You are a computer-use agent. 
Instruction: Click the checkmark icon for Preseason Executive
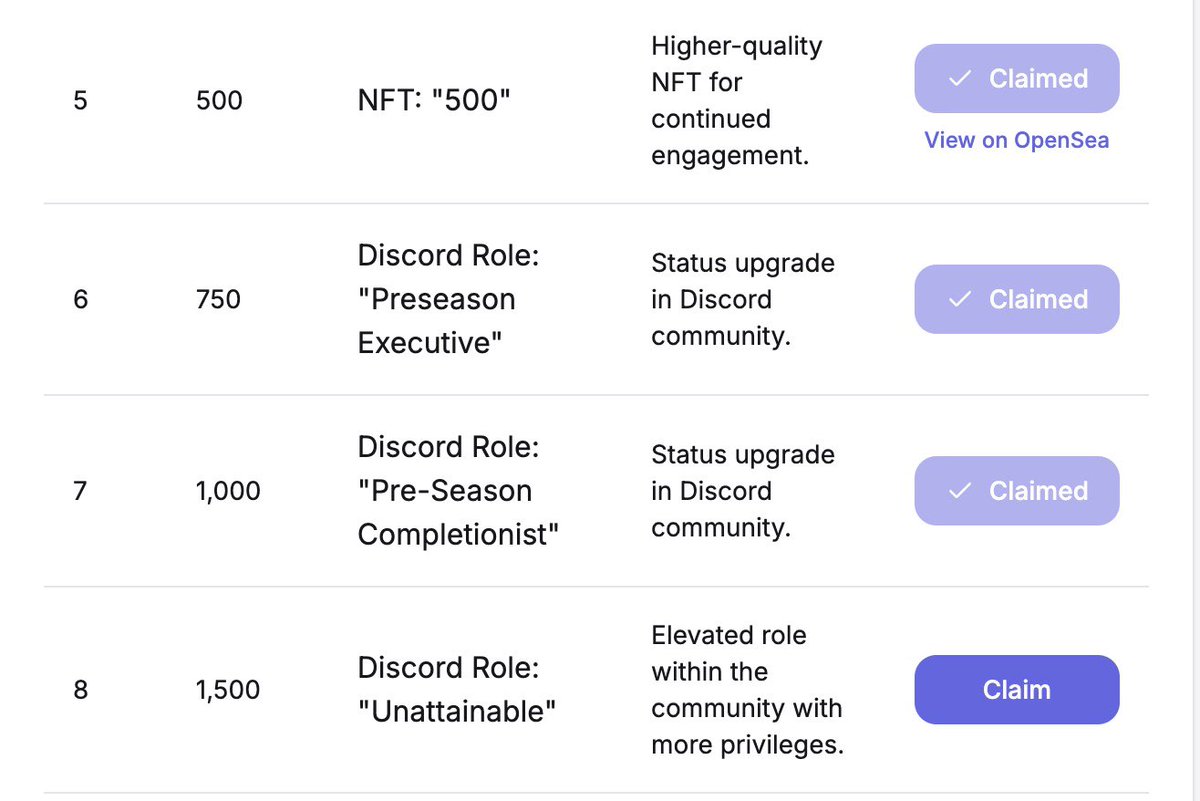tap(960, 299)
